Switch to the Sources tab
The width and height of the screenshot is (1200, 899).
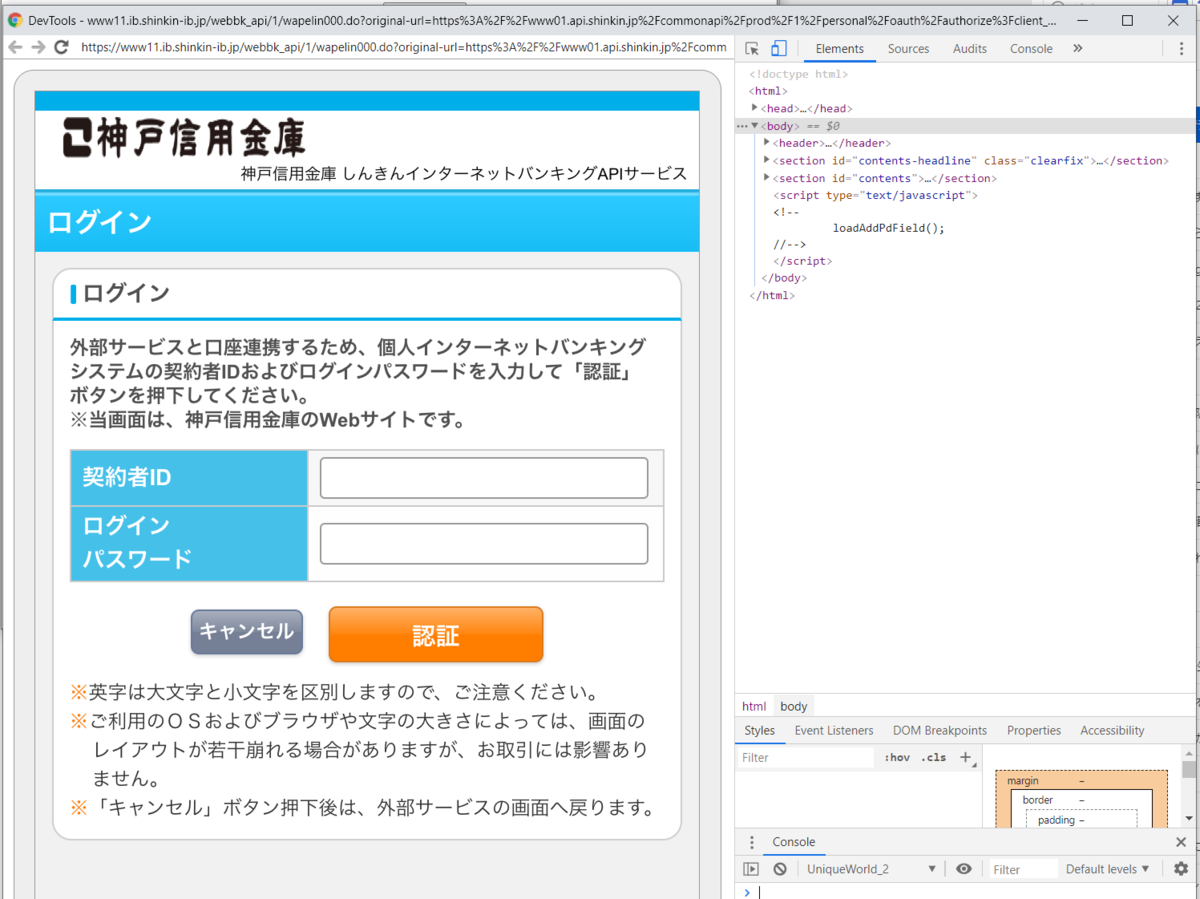(x=908, y=48)
